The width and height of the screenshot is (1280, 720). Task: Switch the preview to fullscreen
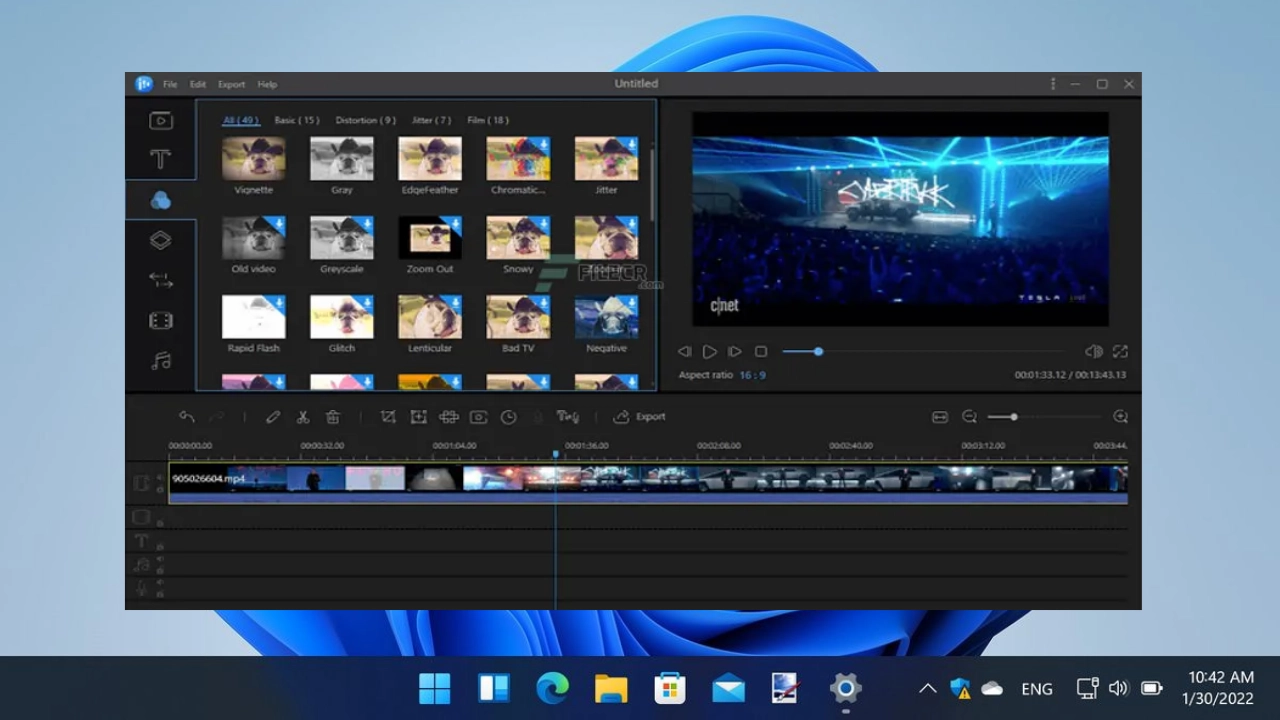click(1120, 352)
